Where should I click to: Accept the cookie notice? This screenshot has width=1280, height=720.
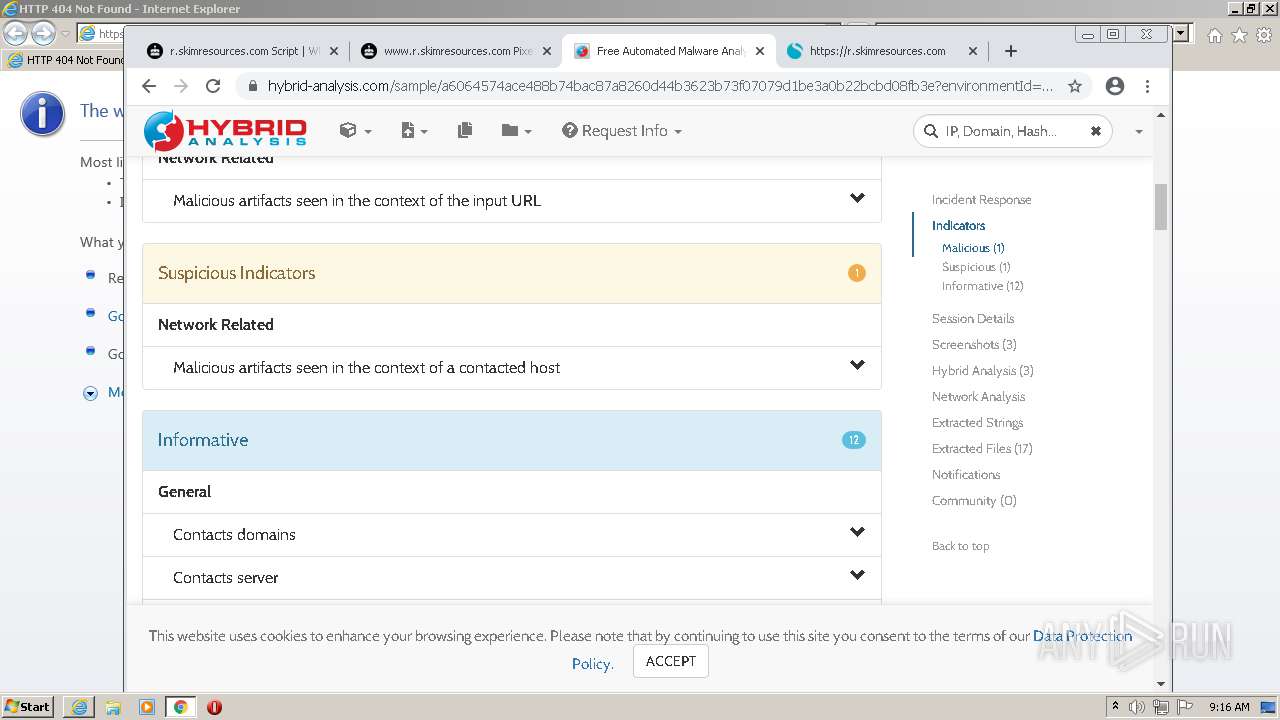(x=671, y=661)
